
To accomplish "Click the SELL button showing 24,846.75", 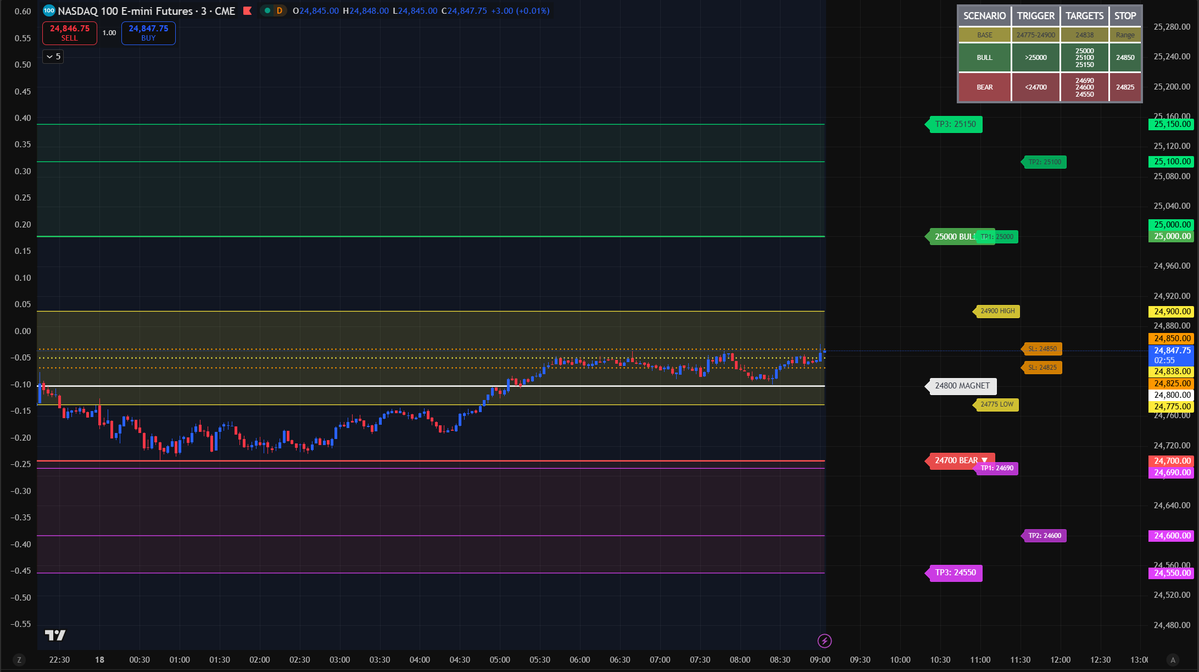I will (x=69, y=32).
